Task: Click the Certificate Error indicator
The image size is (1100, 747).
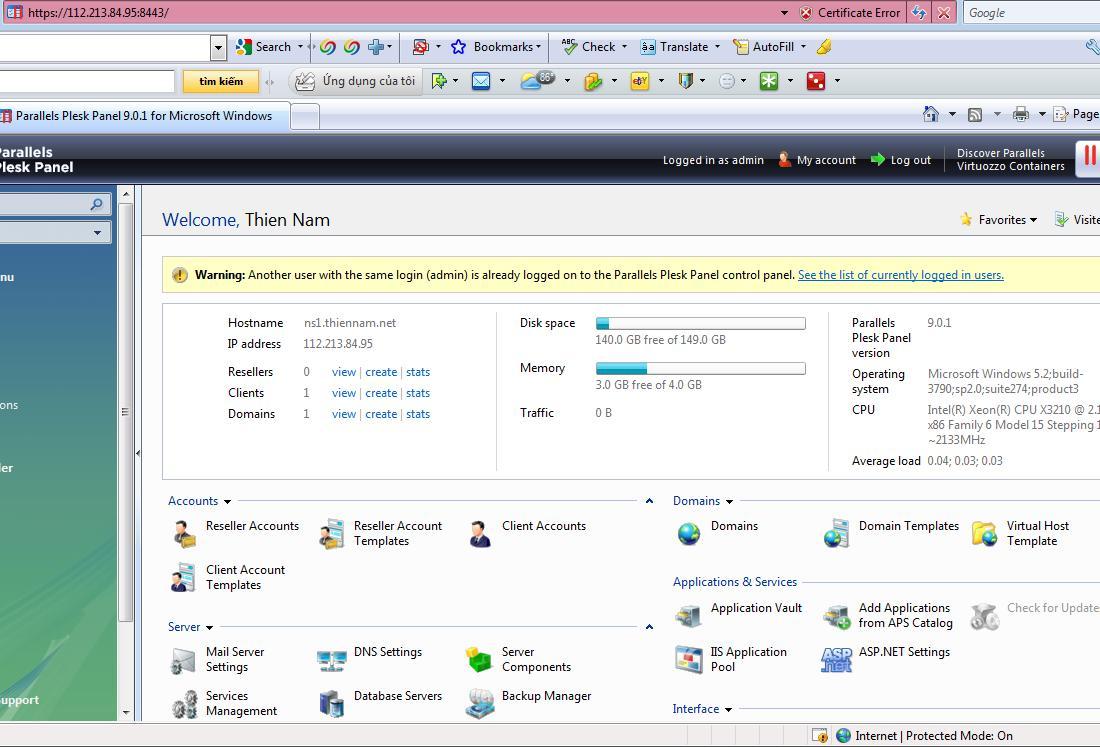Action: tap(850, 13)
